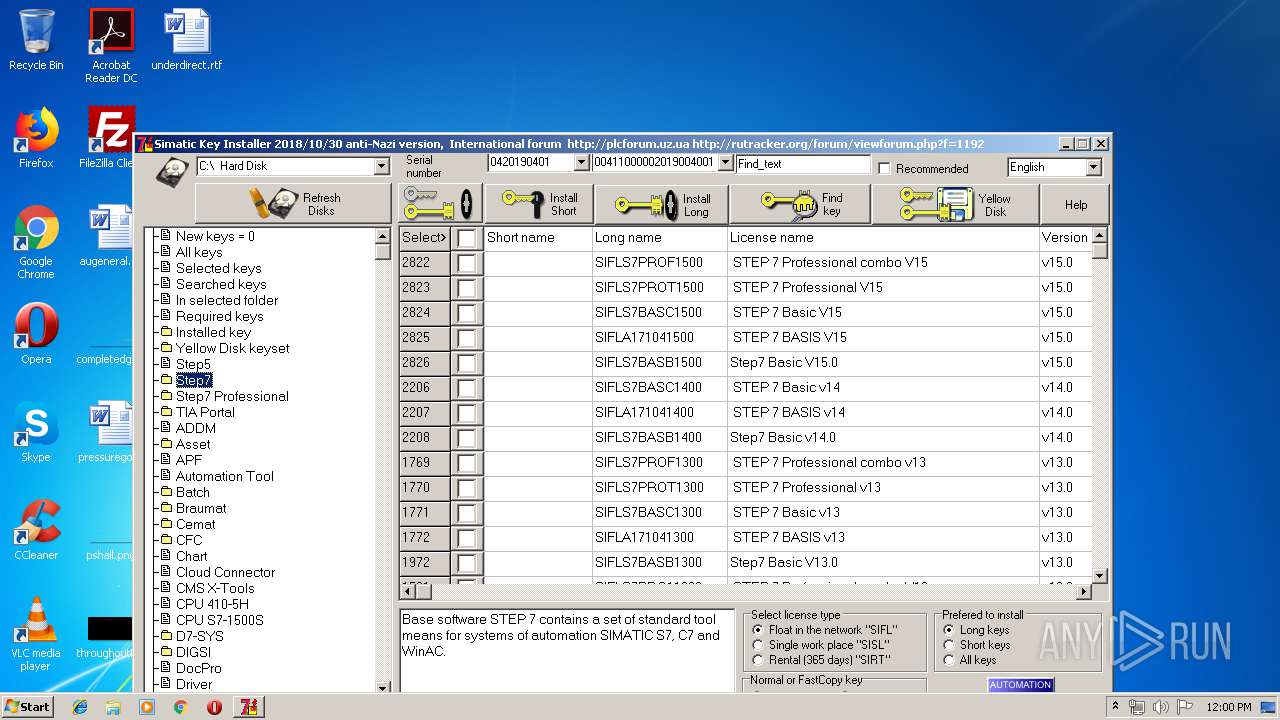Open the Windows Start menu

click(x=27, y=706)
